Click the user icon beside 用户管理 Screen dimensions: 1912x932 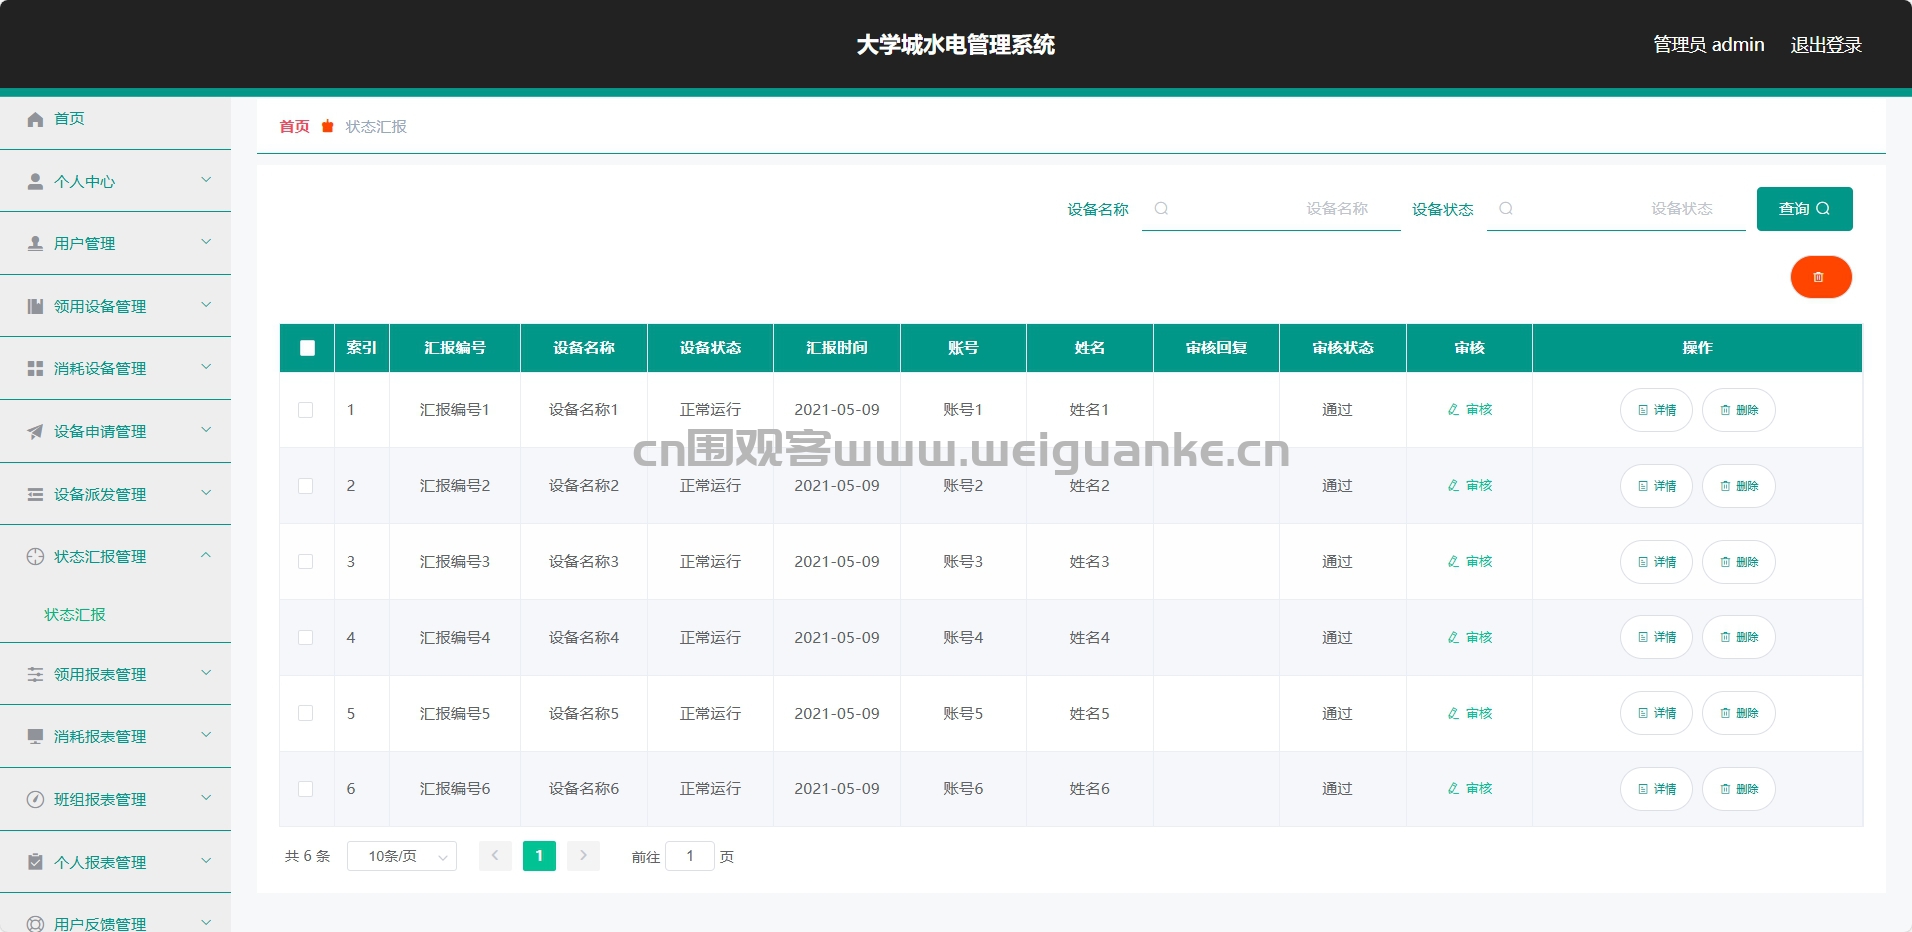pos(35,243)
